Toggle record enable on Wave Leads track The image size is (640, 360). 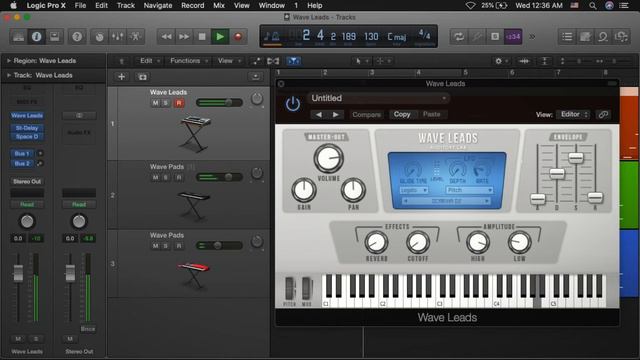pyautogui.click(x=179, y=103)
